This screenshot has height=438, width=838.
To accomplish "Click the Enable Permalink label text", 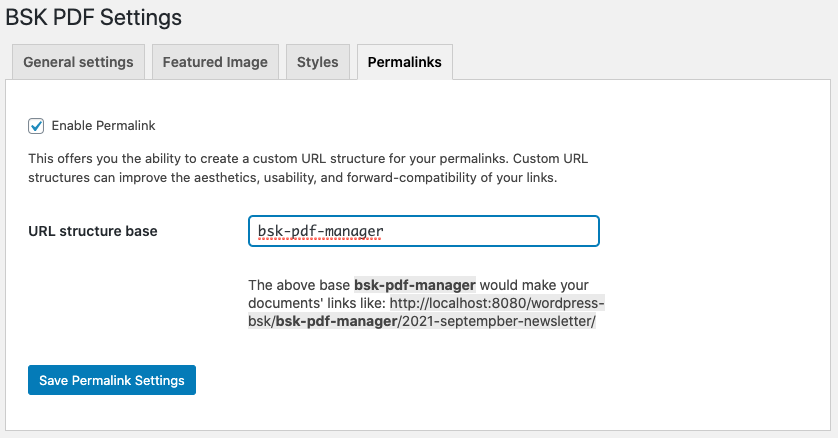I will tap(103, 126).
